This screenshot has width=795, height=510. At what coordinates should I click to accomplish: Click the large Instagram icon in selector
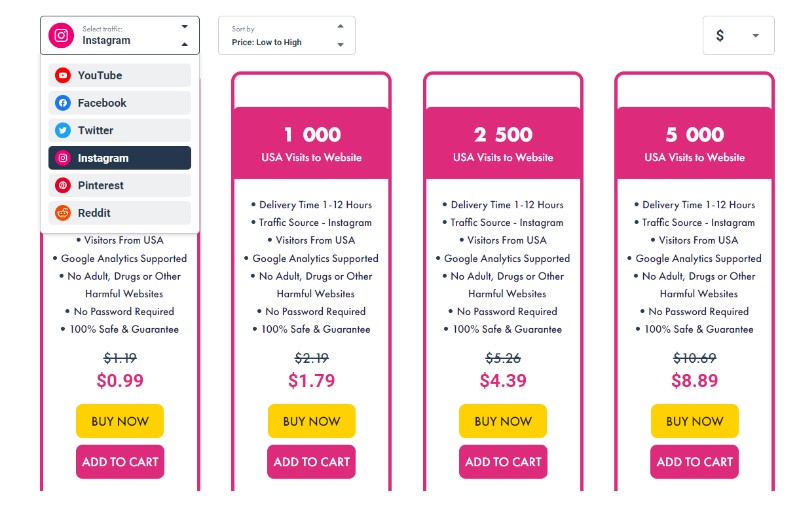61,35
